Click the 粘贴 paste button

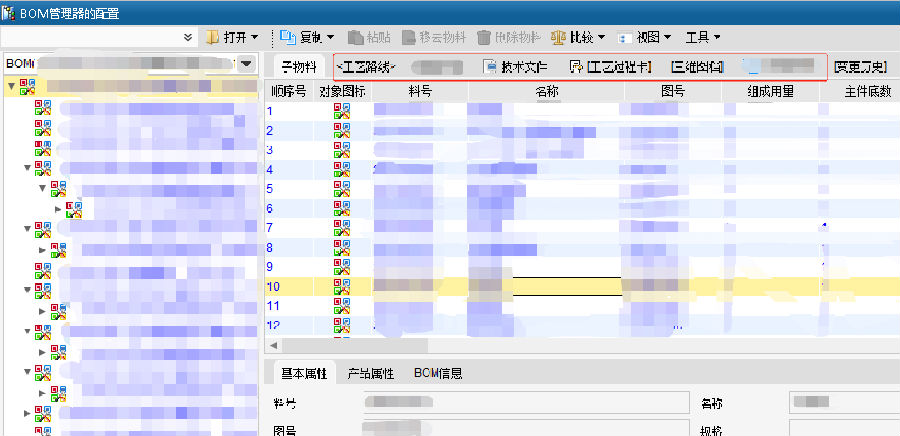pyautogui.click(x=370, y=38)
